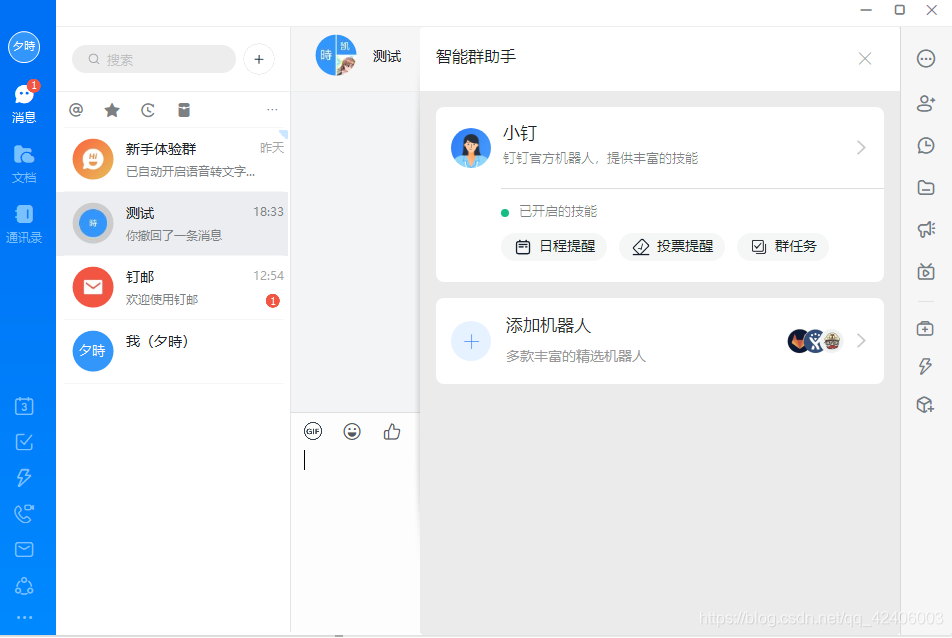Open the chat history clock icon in the right toolbar
Image resolution: width=952 pixels, height=638 pixels.
tap(926, 146)
